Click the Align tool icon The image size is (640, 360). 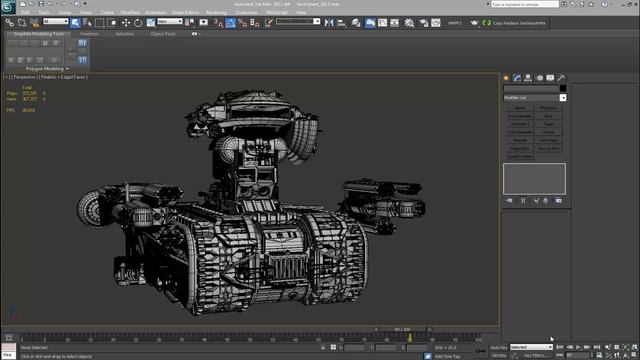pos(342,23)
